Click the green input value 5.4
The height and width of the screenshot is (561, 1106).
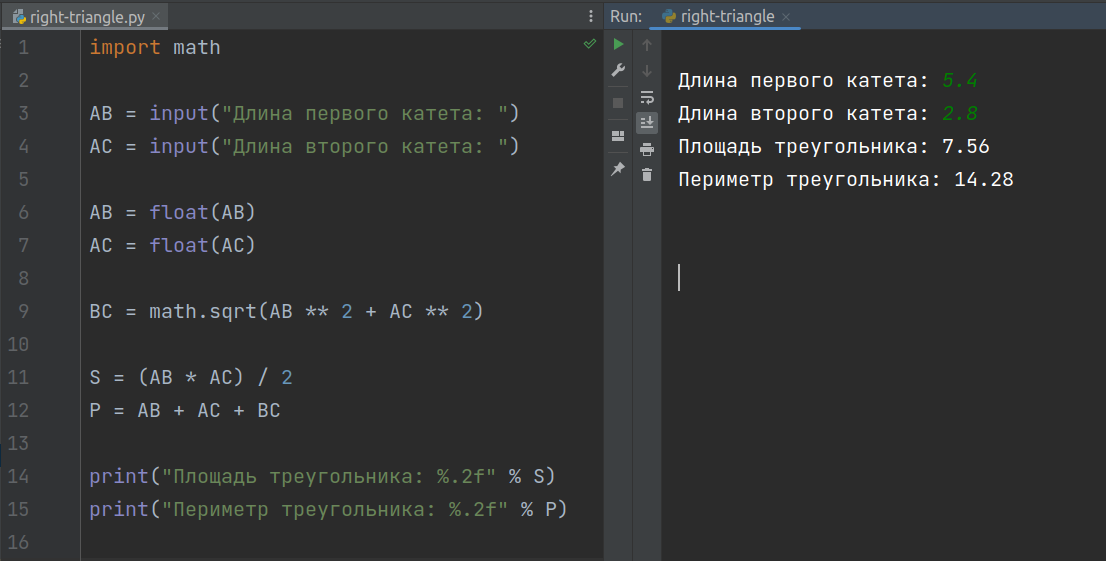960,80
